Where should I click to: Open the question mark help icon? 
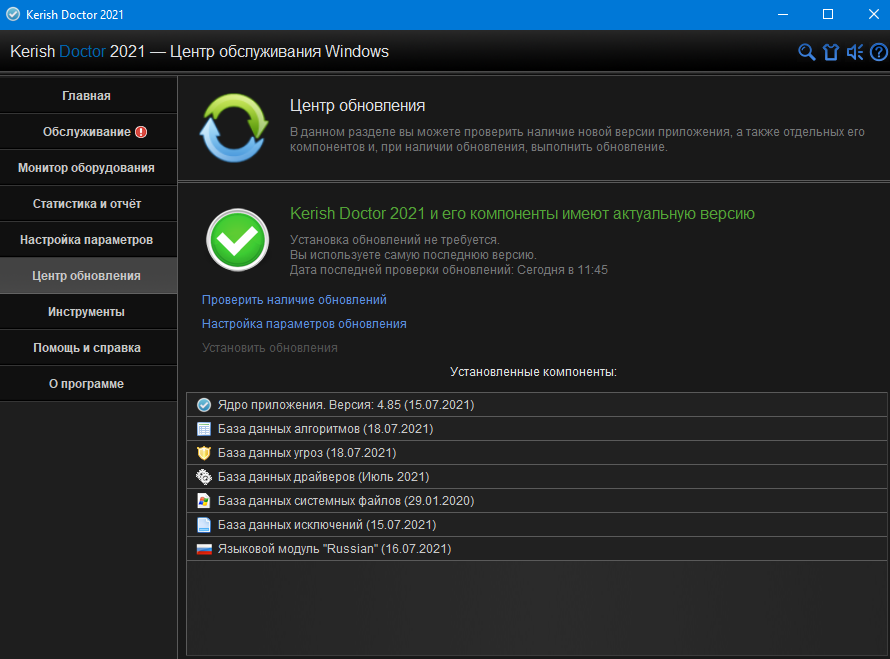click(879, 52)
